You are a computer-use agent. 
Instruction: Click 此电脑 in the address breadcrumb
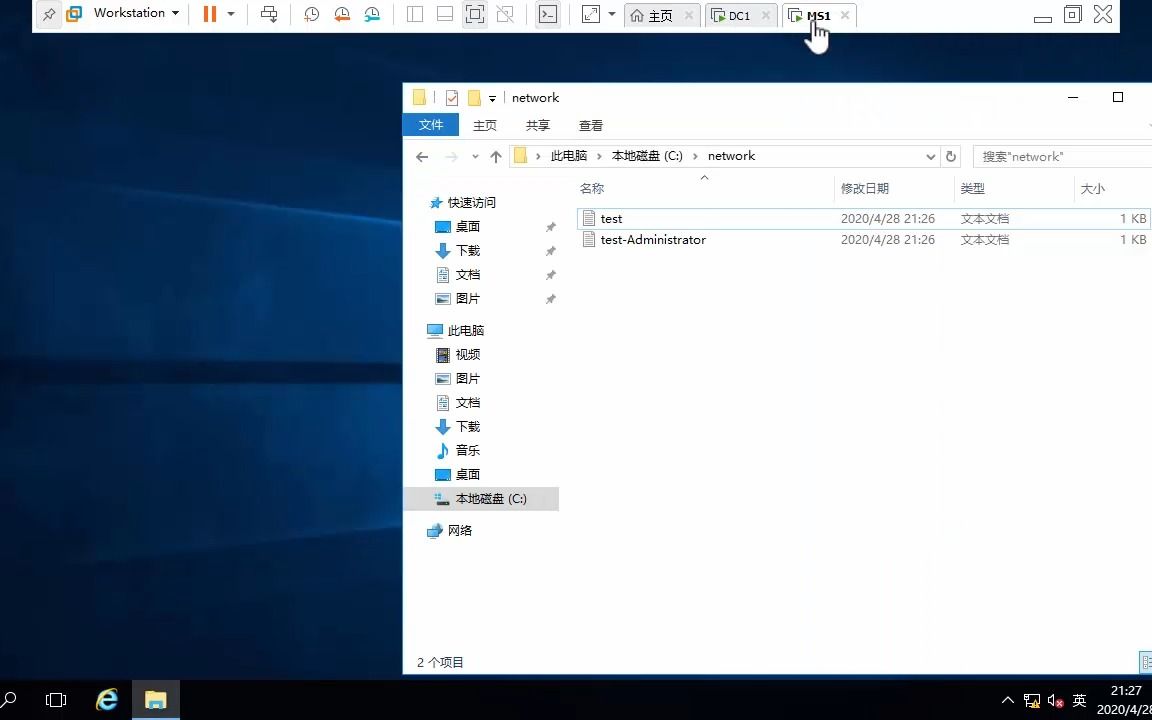[569, 156]
